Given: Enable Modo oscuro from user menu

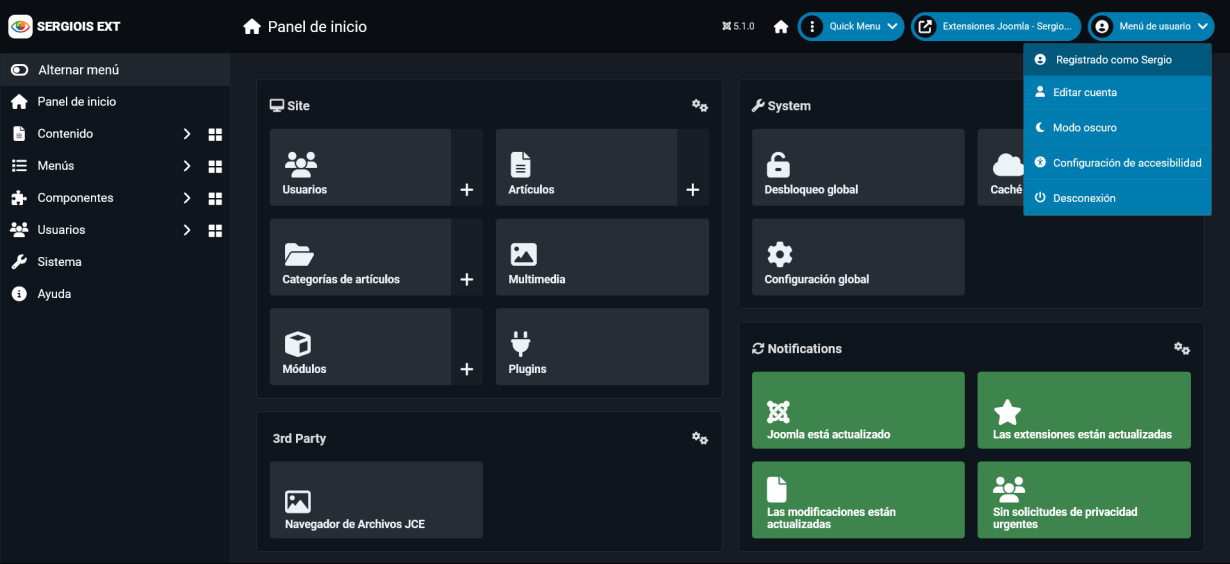Looking at the screenshot, I should click(1117, 128).
